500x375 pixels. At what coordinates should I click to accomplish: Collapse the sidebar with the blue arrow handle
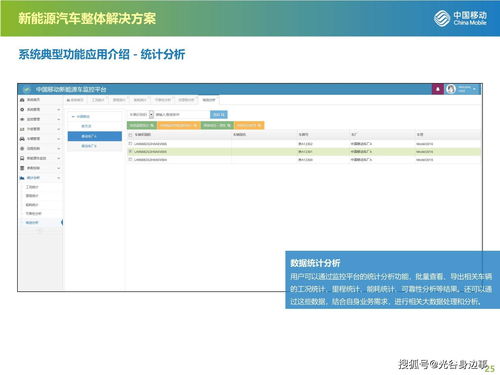pyautogui.click(x=62, y=222)
